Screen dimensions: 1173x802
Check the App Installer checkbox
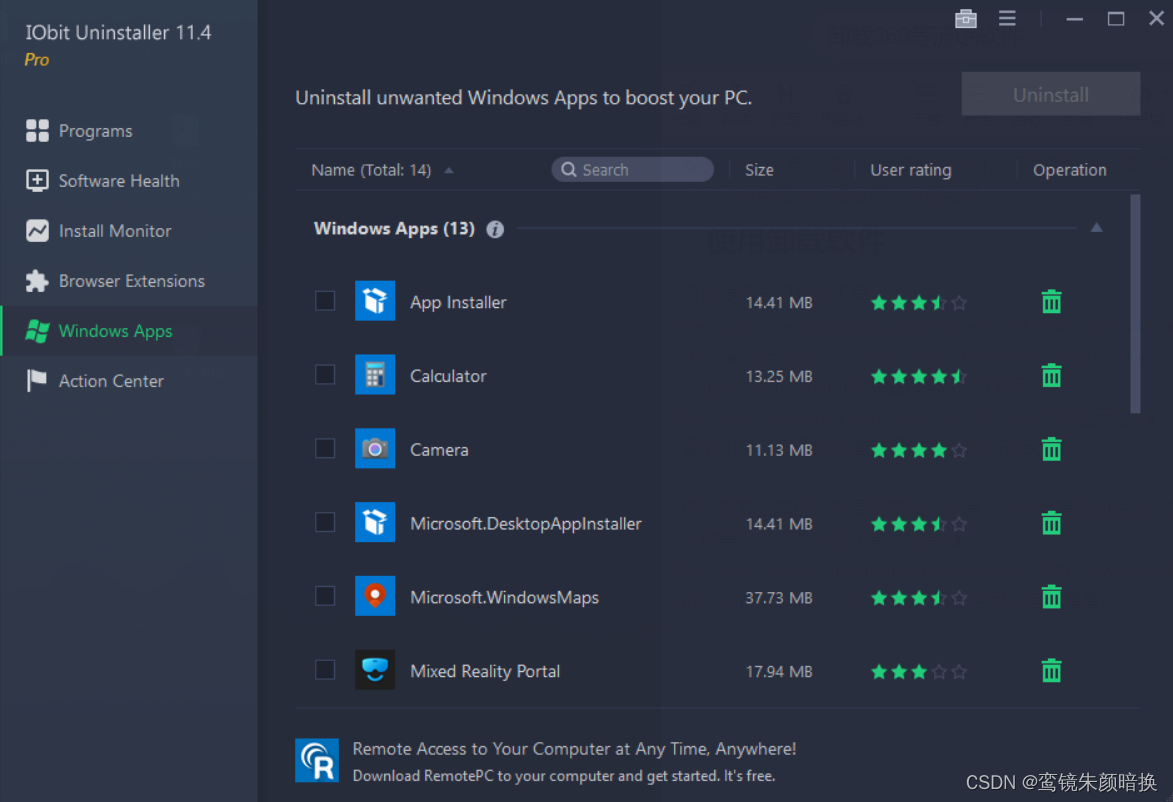[325, 301]
